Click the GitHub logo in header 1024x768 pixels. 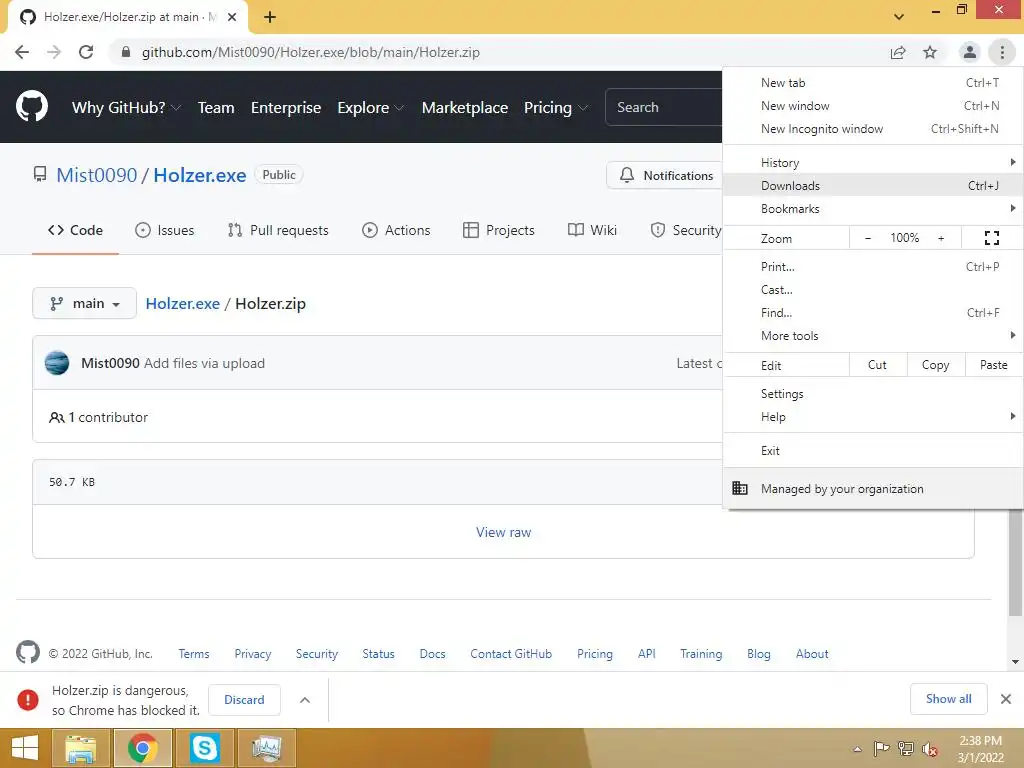coord(31,107)
